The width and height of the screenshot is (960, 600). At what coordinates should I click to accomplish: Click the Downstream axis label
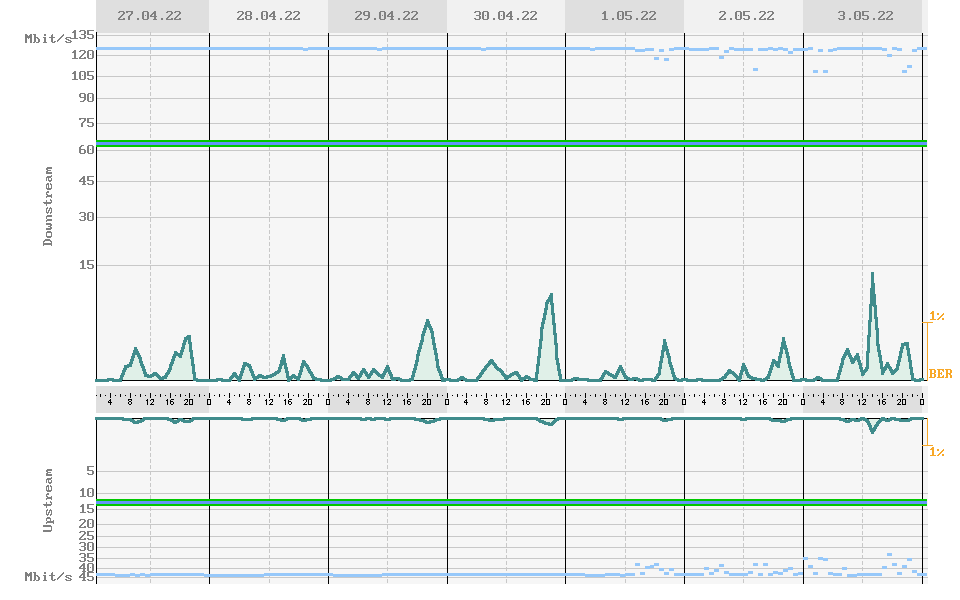(48, 206)
